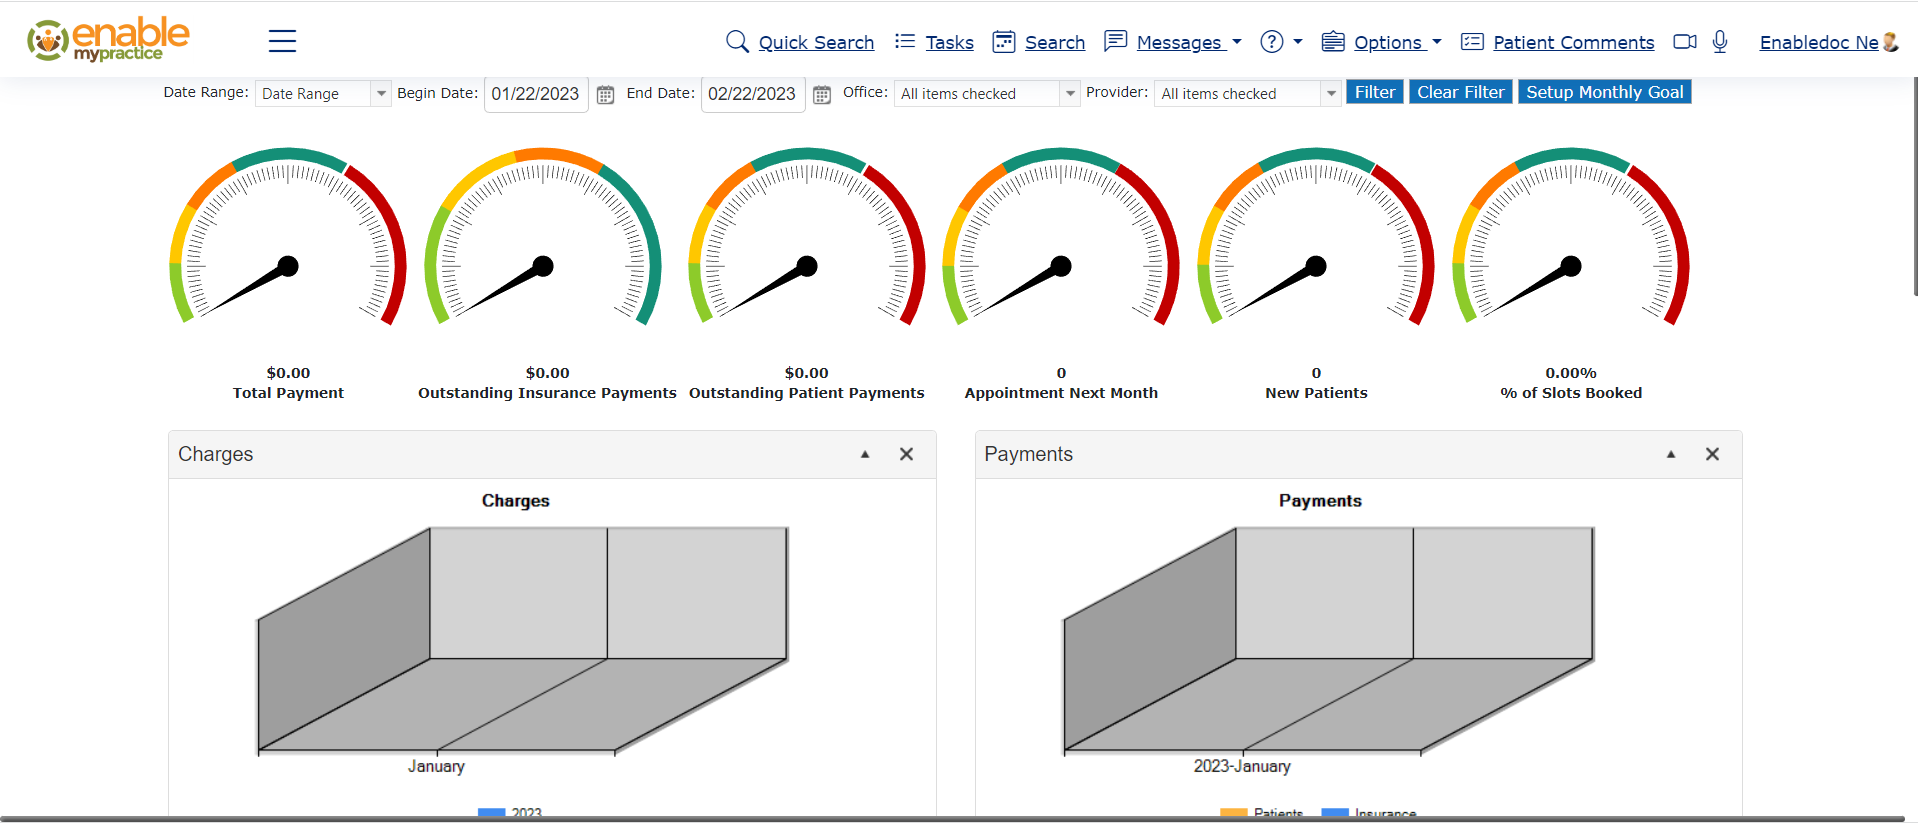Open the Tasks link
Image resolution: width=1918 pixels, height=827 pixels.
[949, 42]
